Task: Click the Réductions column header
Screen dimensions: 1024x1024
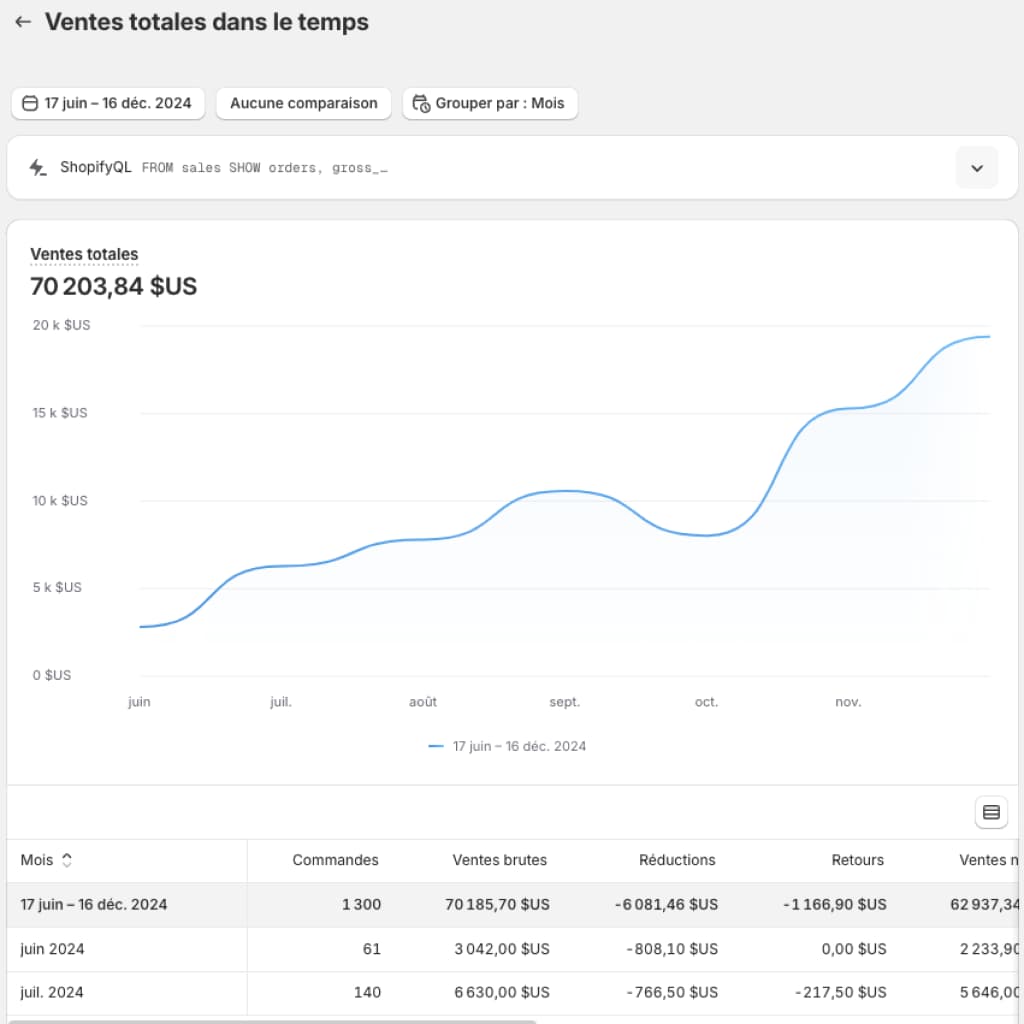Action: coord(677,860)
